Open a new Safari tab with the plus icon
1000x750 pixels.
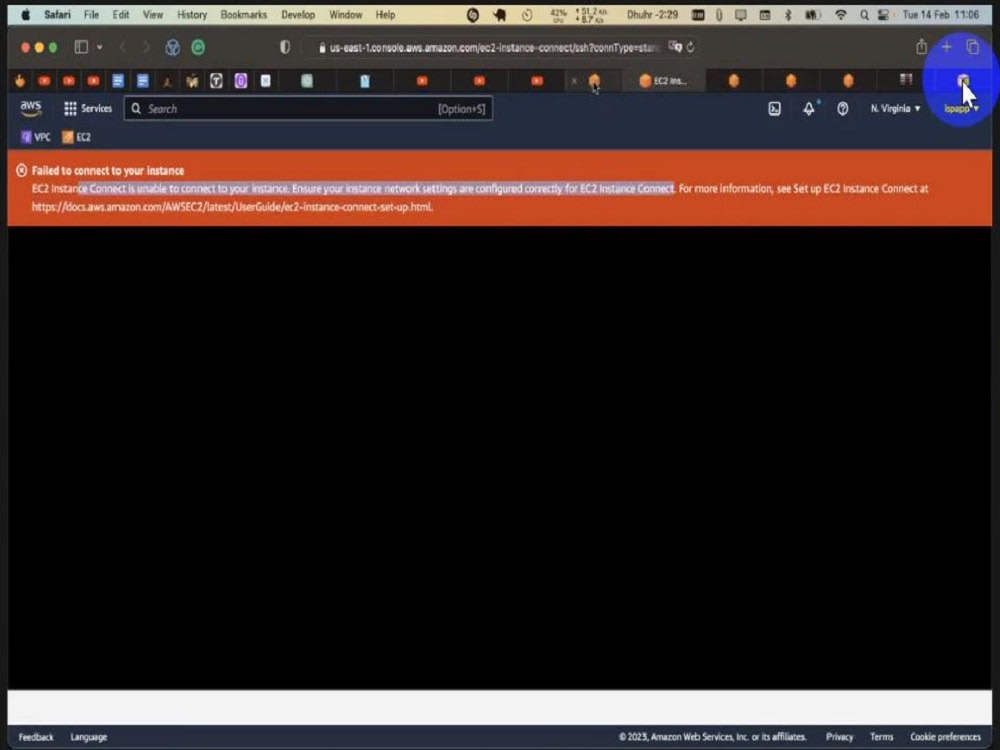(x=946, y=46)
